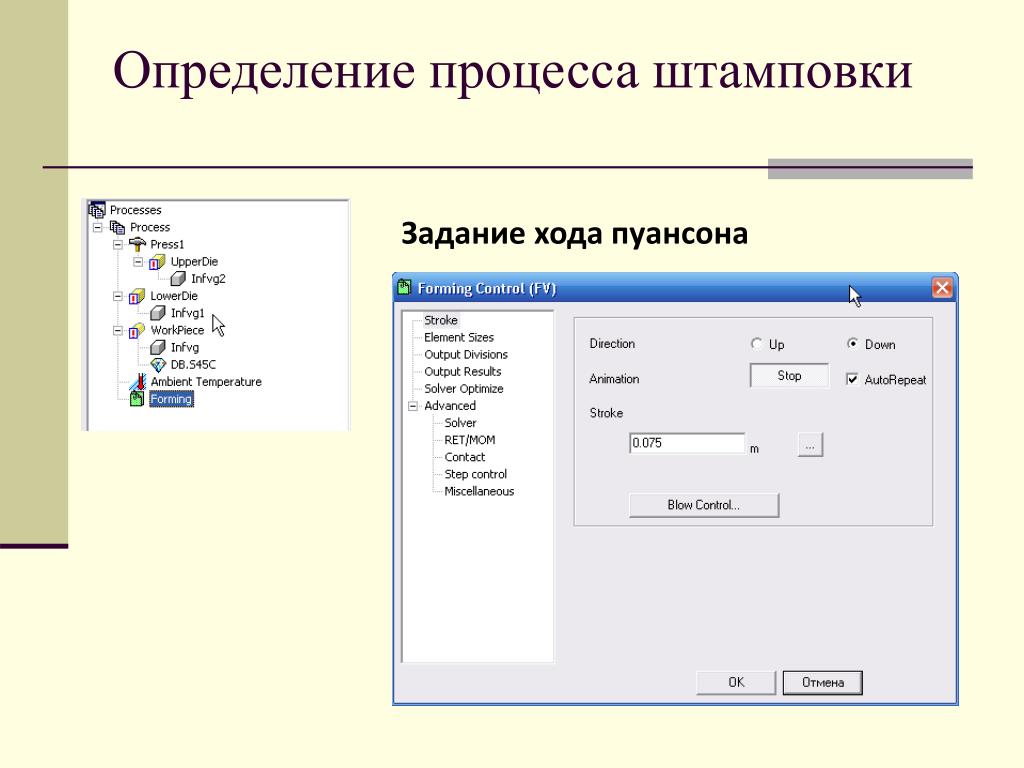Collapse the UpperDie tree node

coord(138,262)
